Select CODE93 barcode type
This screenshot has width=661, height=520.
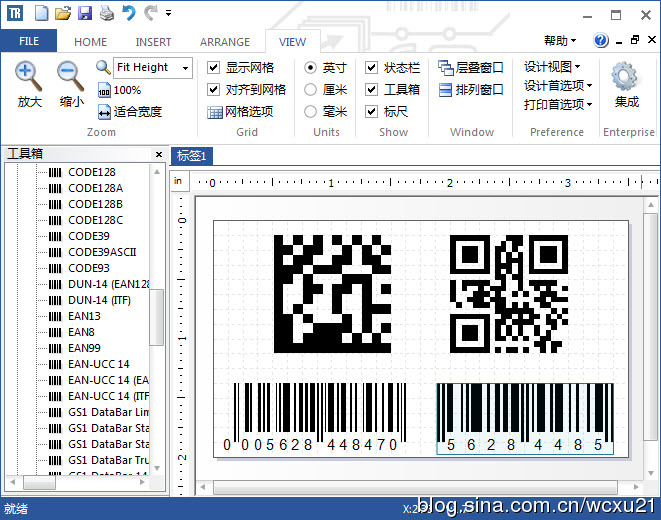pos(89,268)
